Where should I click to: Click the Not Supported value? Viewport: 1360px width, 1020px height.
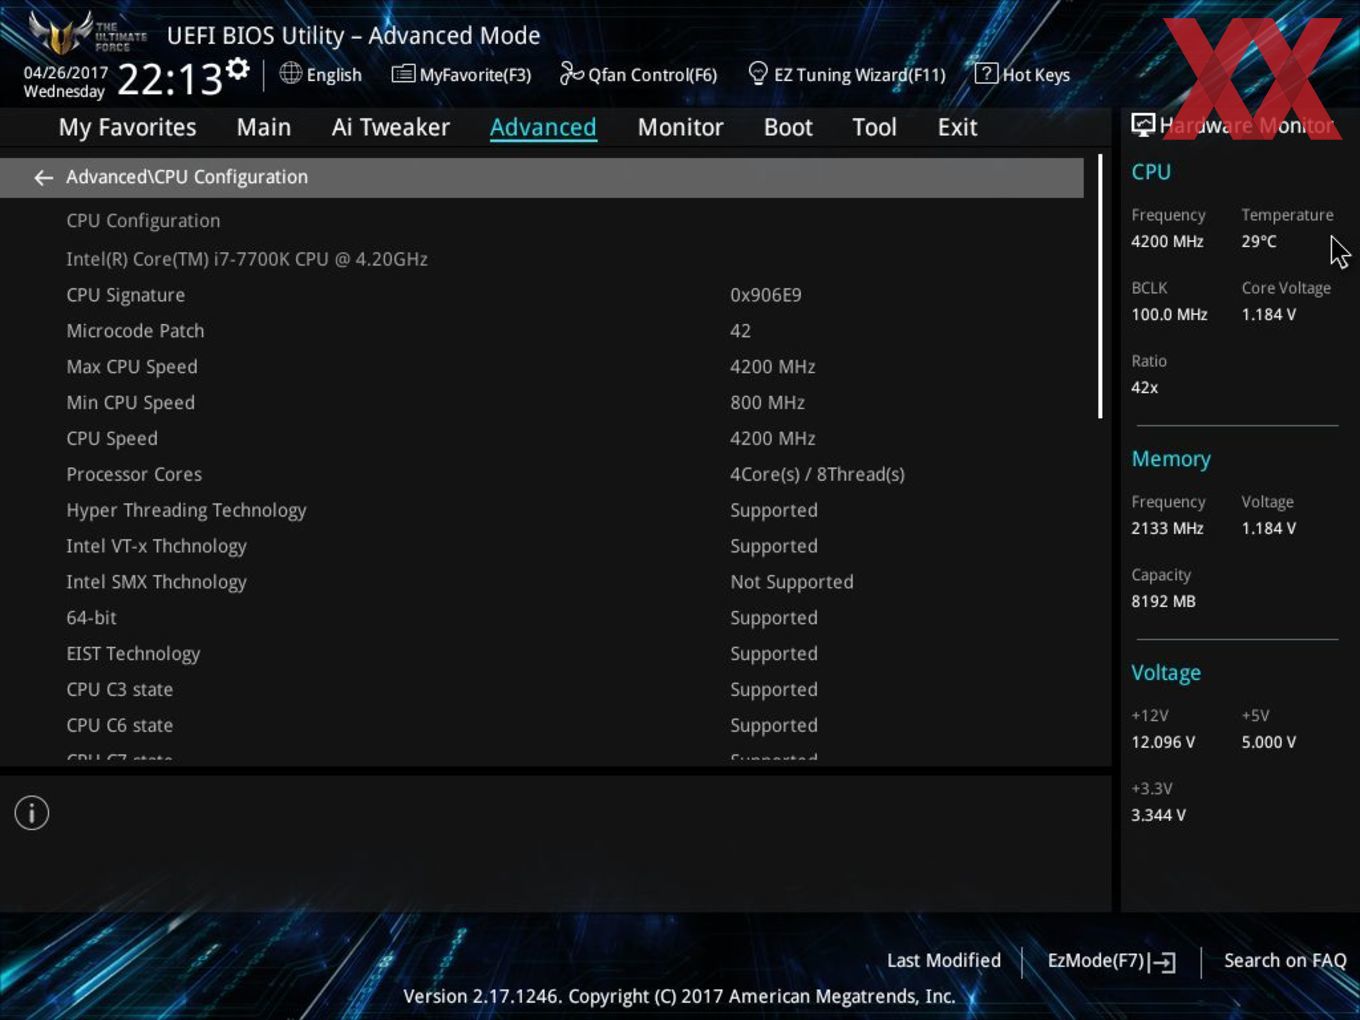tap(792, 582)
